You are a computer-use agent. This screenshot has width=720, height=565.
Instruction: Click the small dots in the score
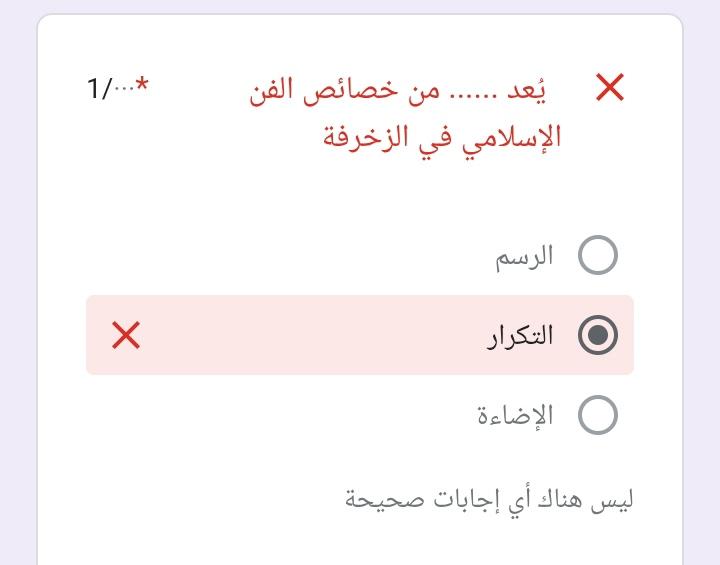[124, 86]
